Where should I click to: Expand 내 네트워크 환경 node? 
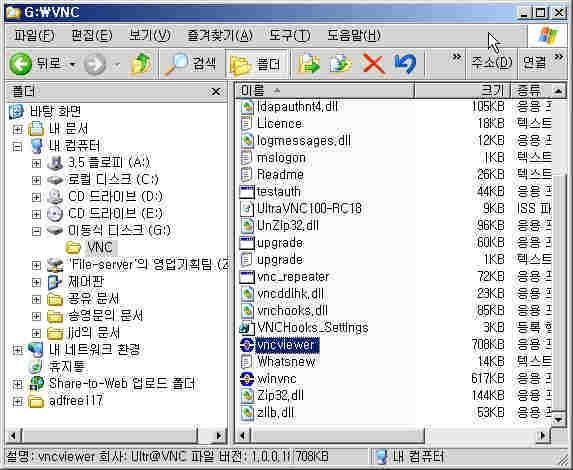click(17, 350)
